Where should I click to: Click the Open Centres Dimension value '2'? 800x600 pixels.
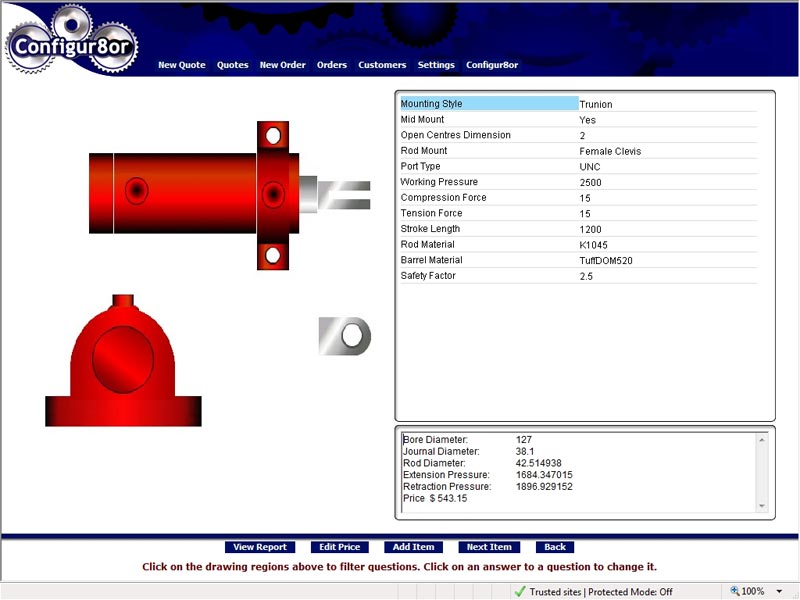[x=582, y=135]
